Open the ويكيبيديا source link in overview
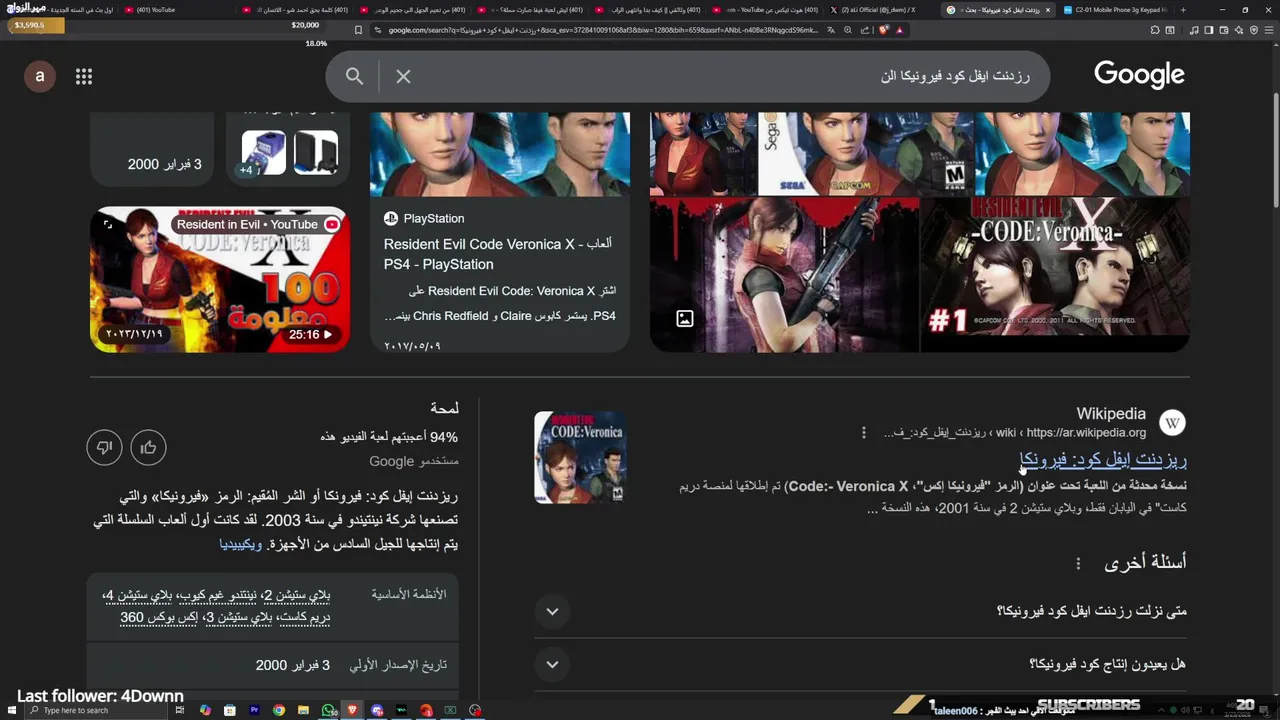1280x720 pixels. 241,544
